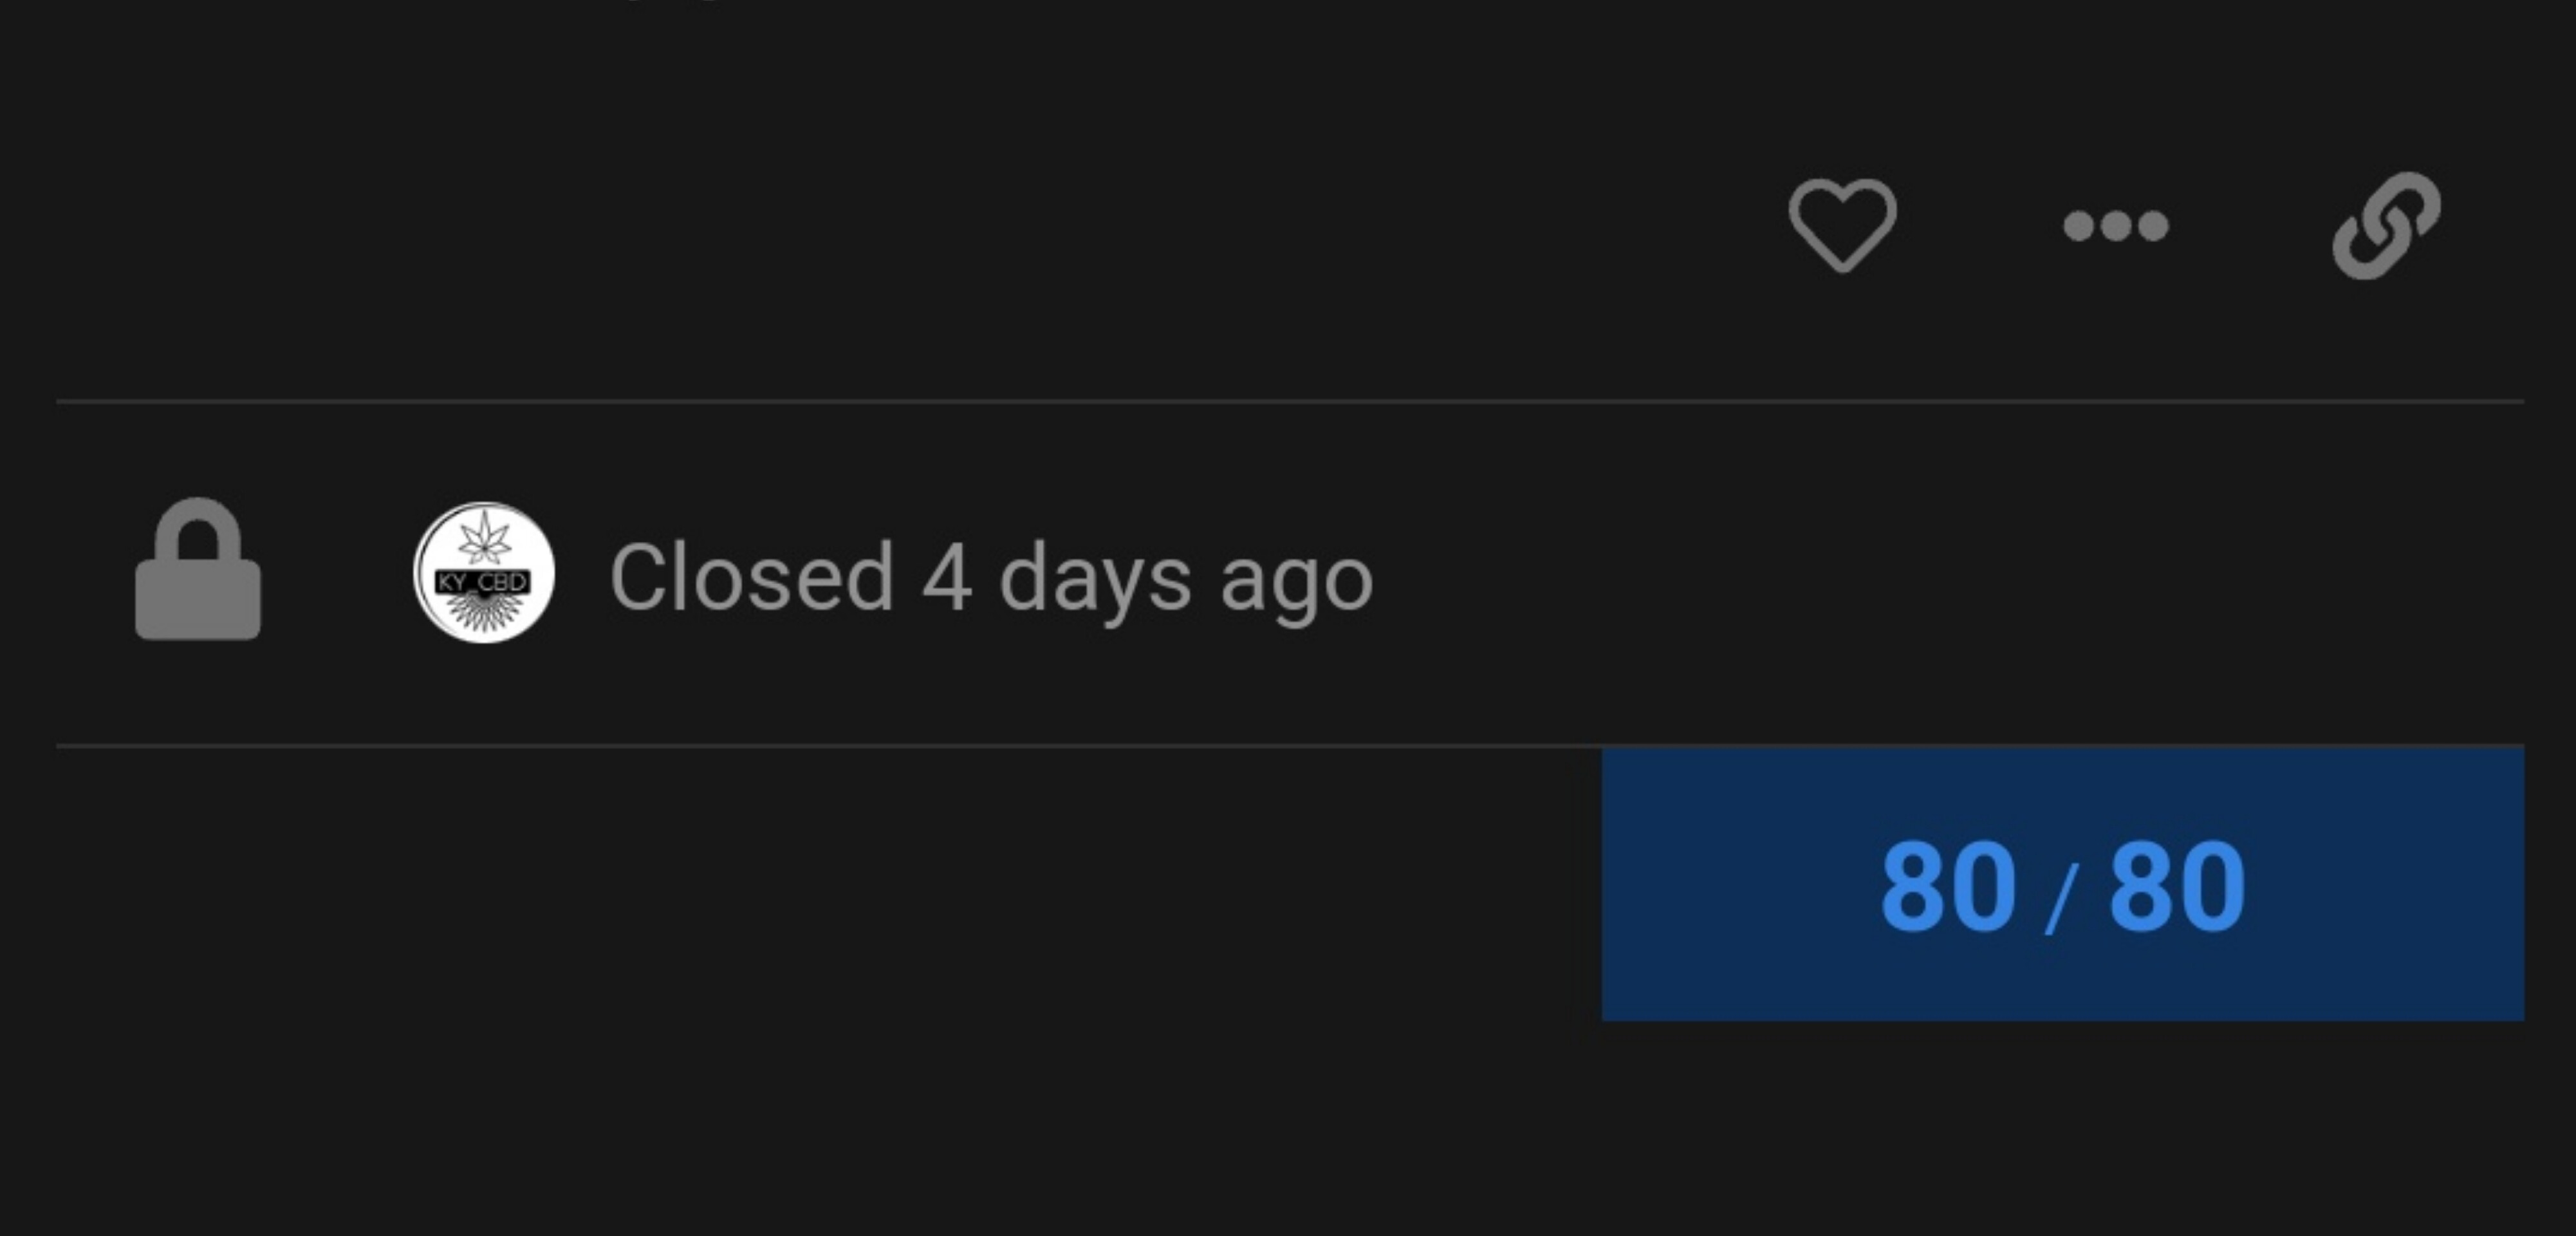Show more actions via the ellipsis icon
The image size is (2576, 1236).
(2116, 225)
